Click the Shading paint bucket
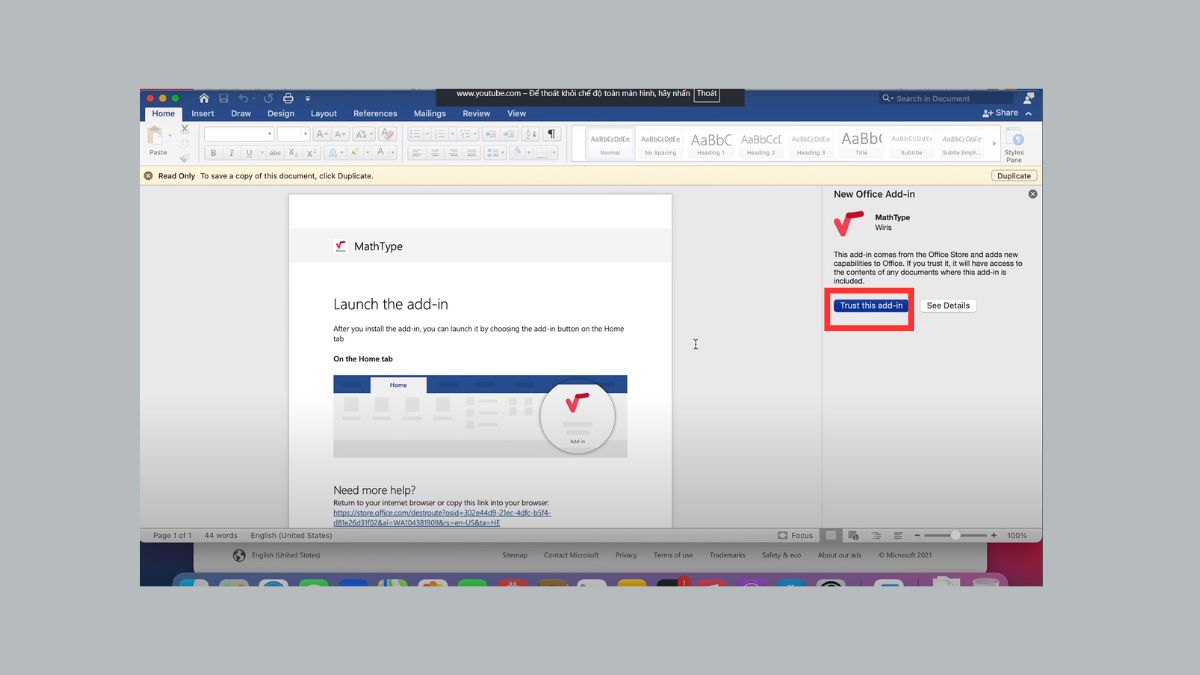The image size is (1200, 675). point(517,153)
